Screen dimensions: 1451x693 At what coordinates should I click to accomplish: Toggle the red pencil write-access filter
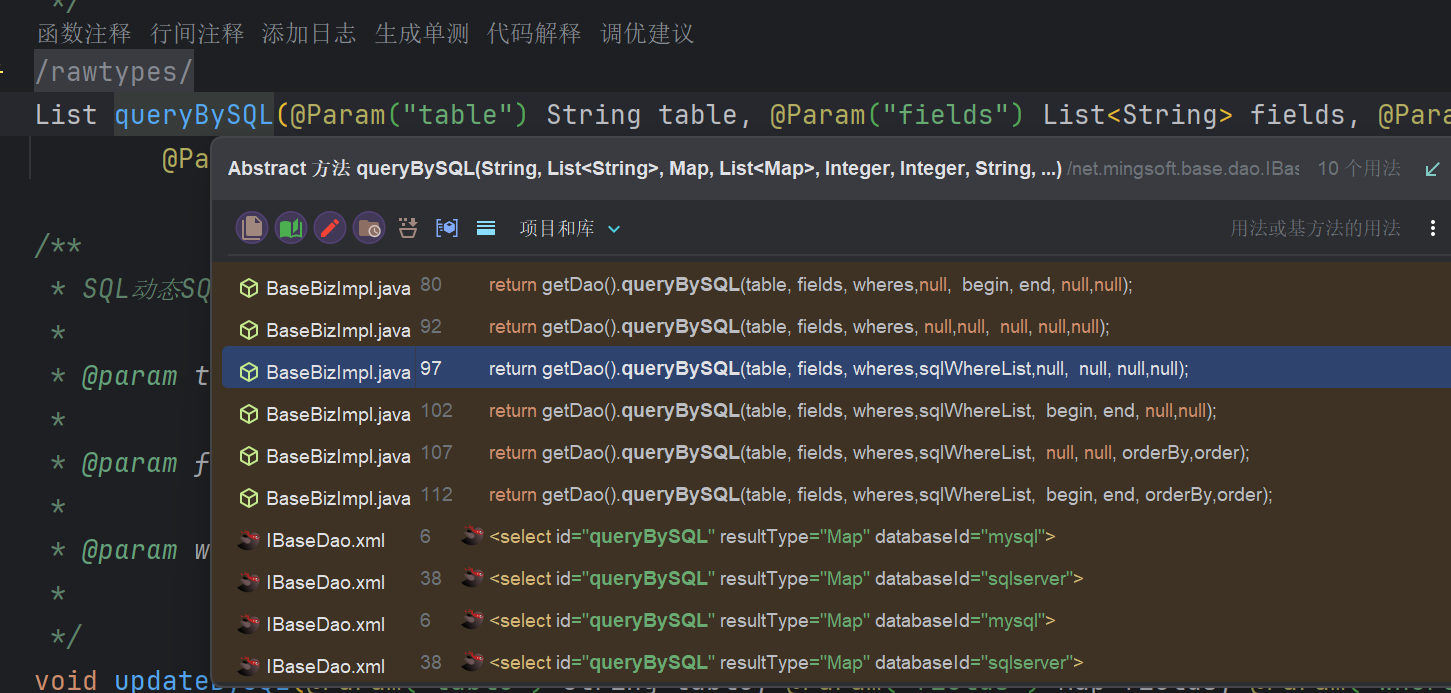[330, 228]
